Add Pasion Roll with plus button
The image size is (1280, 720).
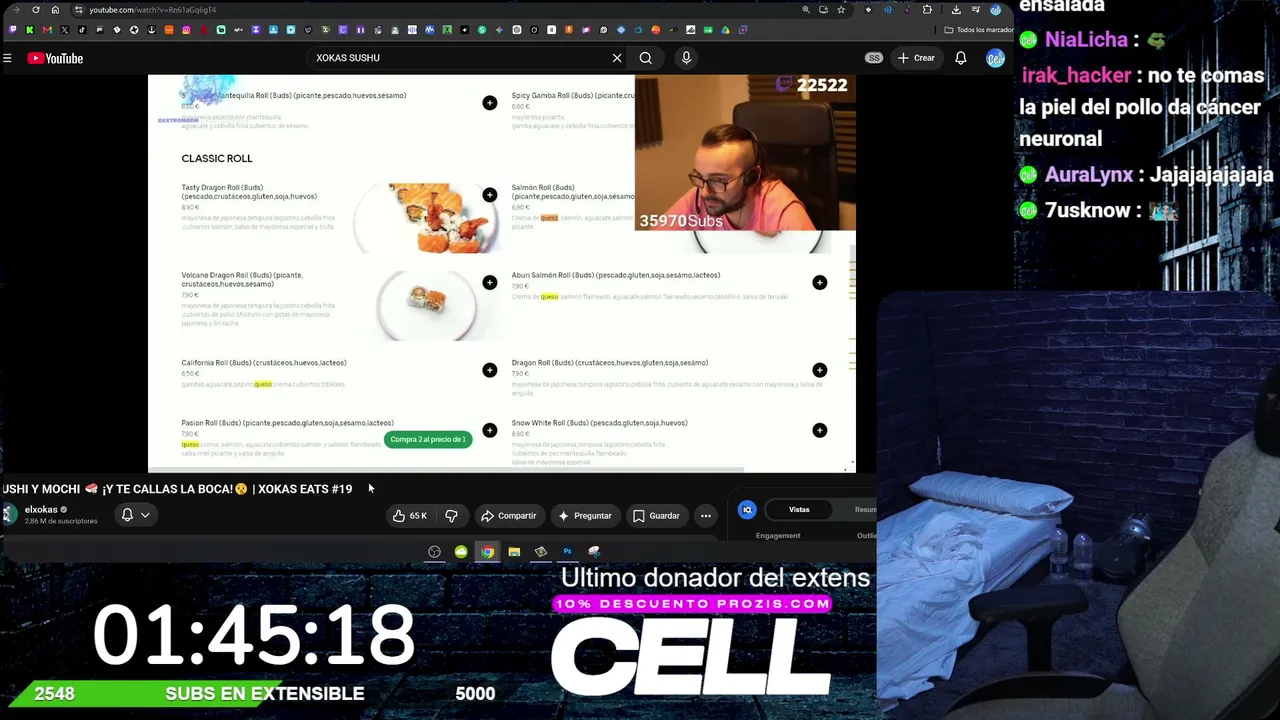pyautogui.click(x=489, y=430)
